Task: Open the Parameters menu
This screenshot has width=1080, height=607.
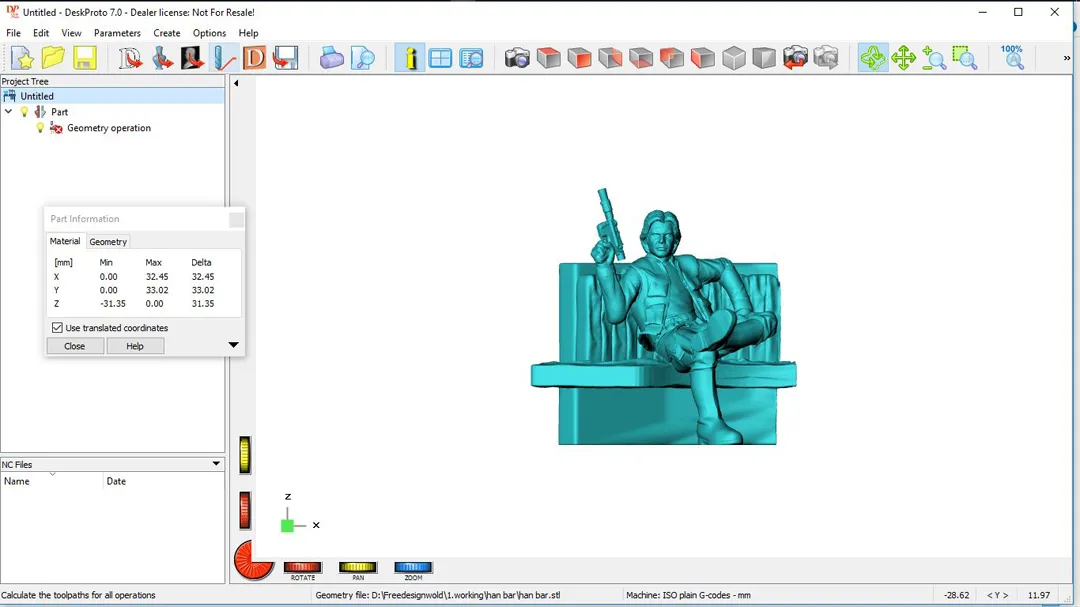Action: 117,33
